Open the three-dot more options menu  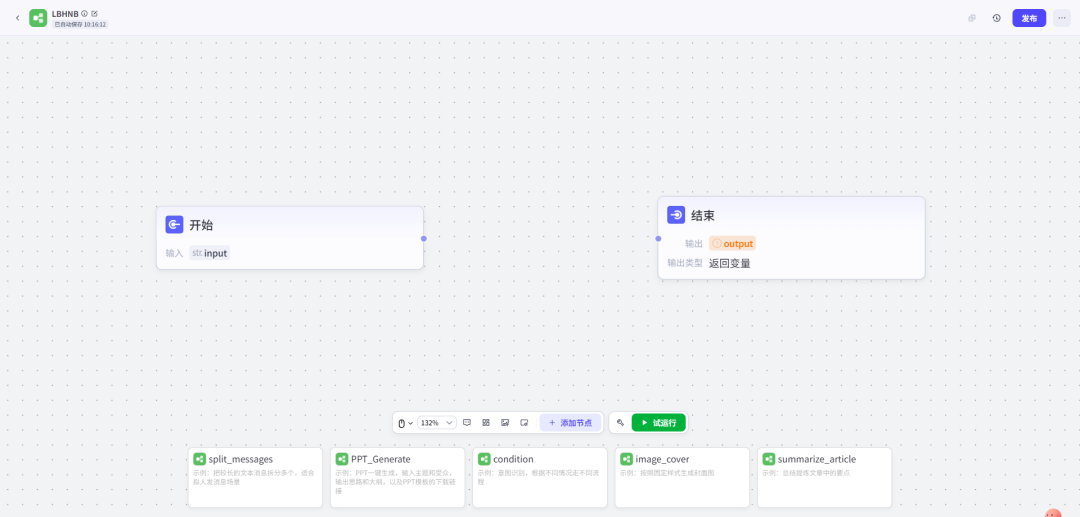coord(1061,18)
